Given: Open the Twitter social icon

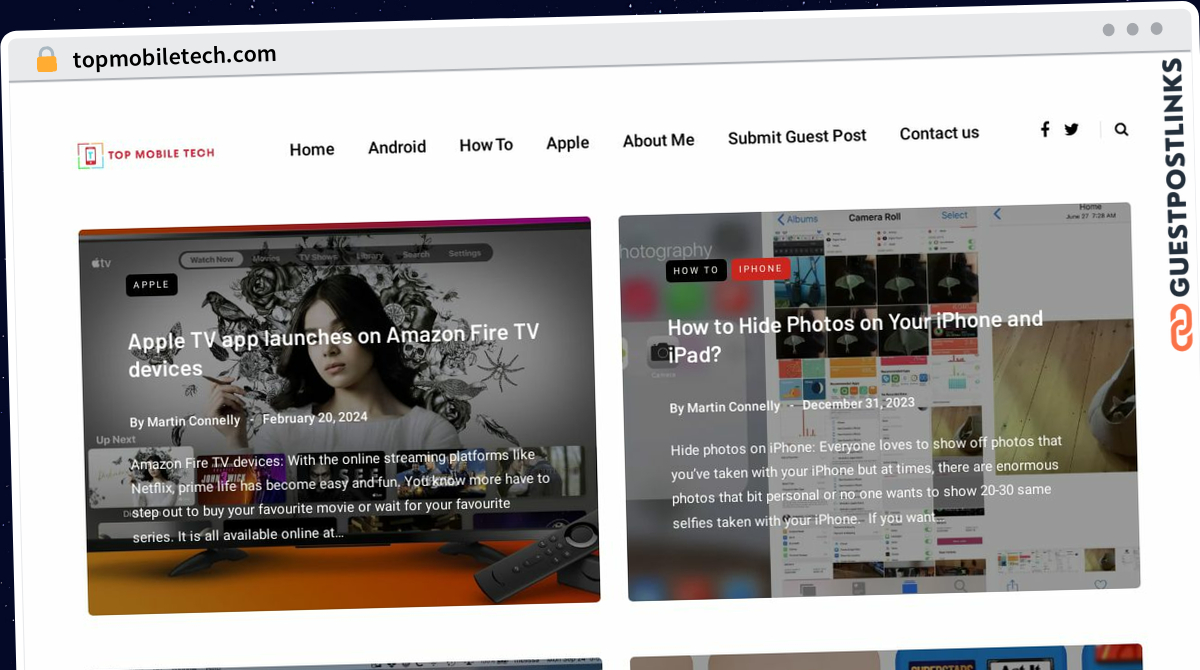Looking at the screenshot, I should click(x=1072, y=129).
